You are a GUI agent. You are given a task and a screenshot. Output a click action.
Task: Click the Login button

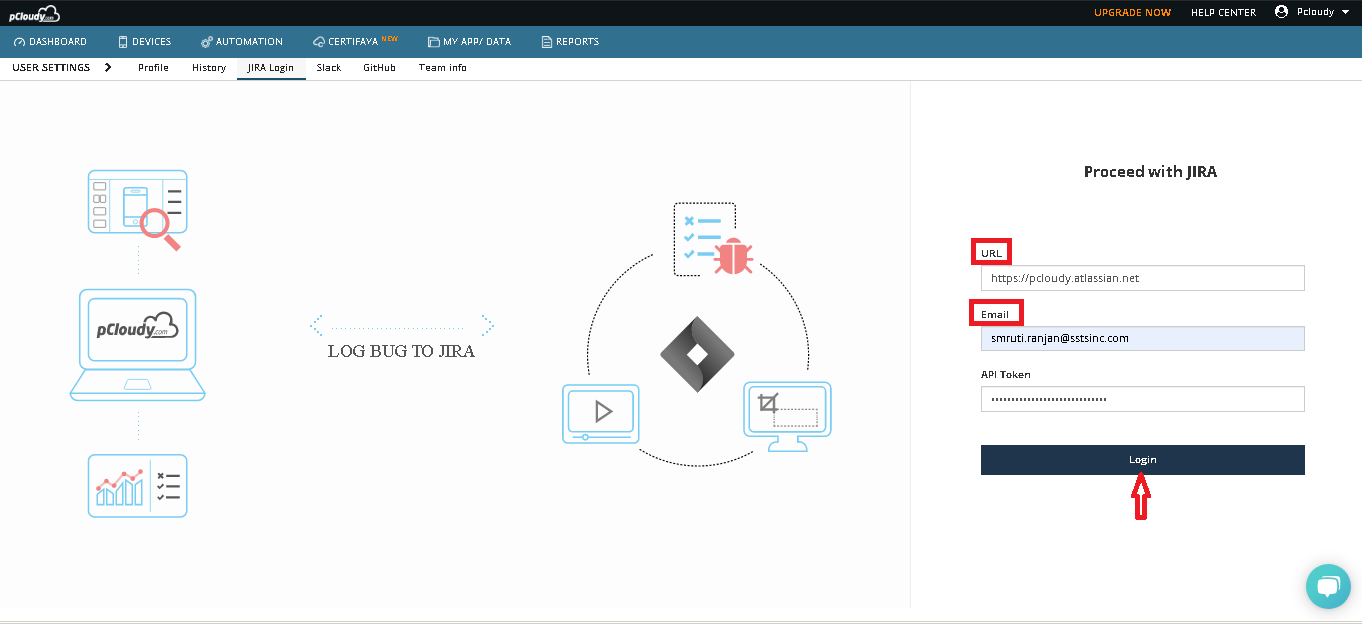click(x=1142, y=460)
